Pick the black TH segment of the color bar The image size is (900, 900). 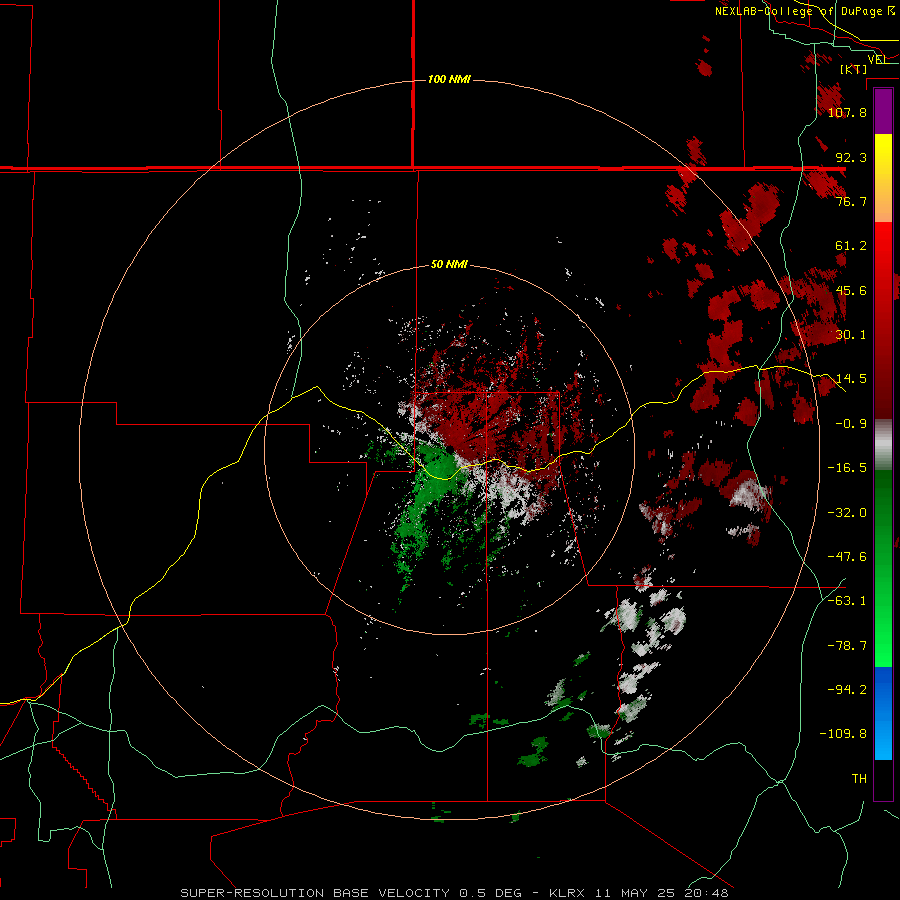pos(883,779)
